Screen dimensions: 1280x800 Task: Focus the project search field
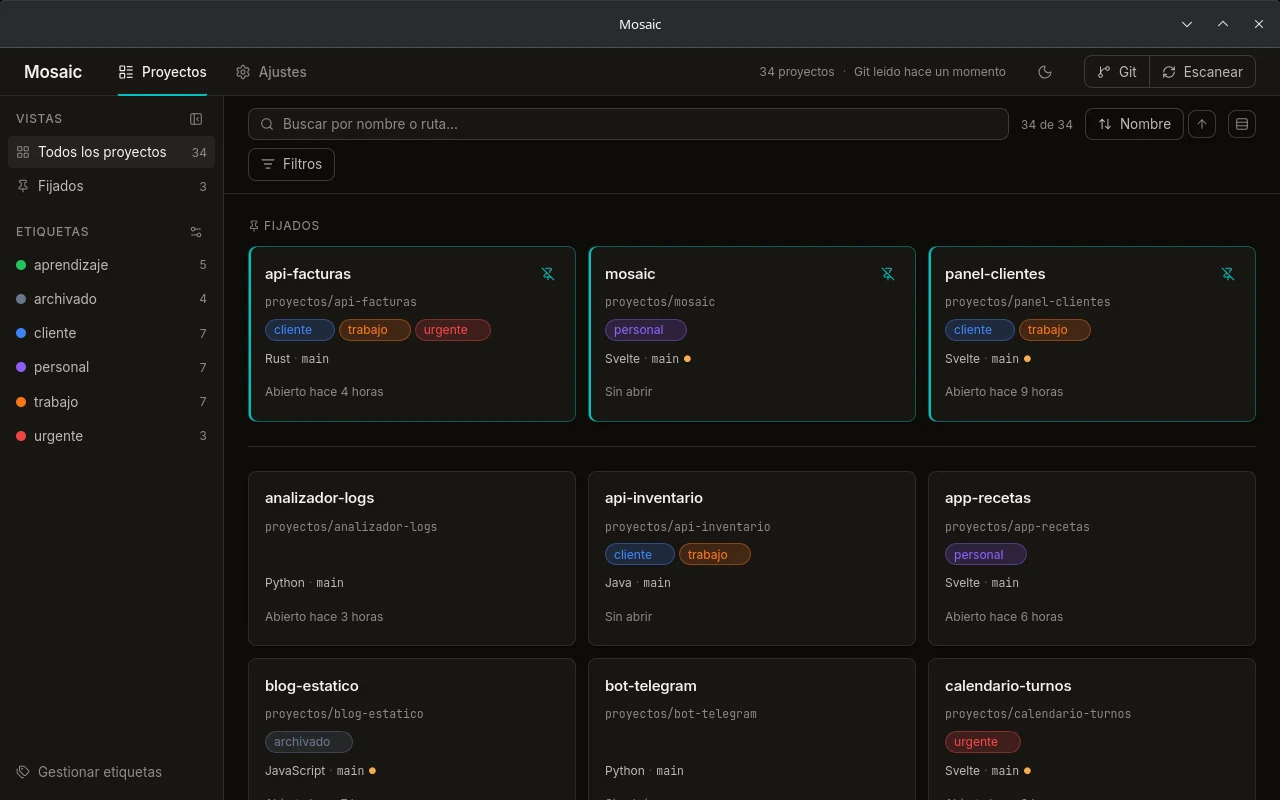click(x=628, y=124)
